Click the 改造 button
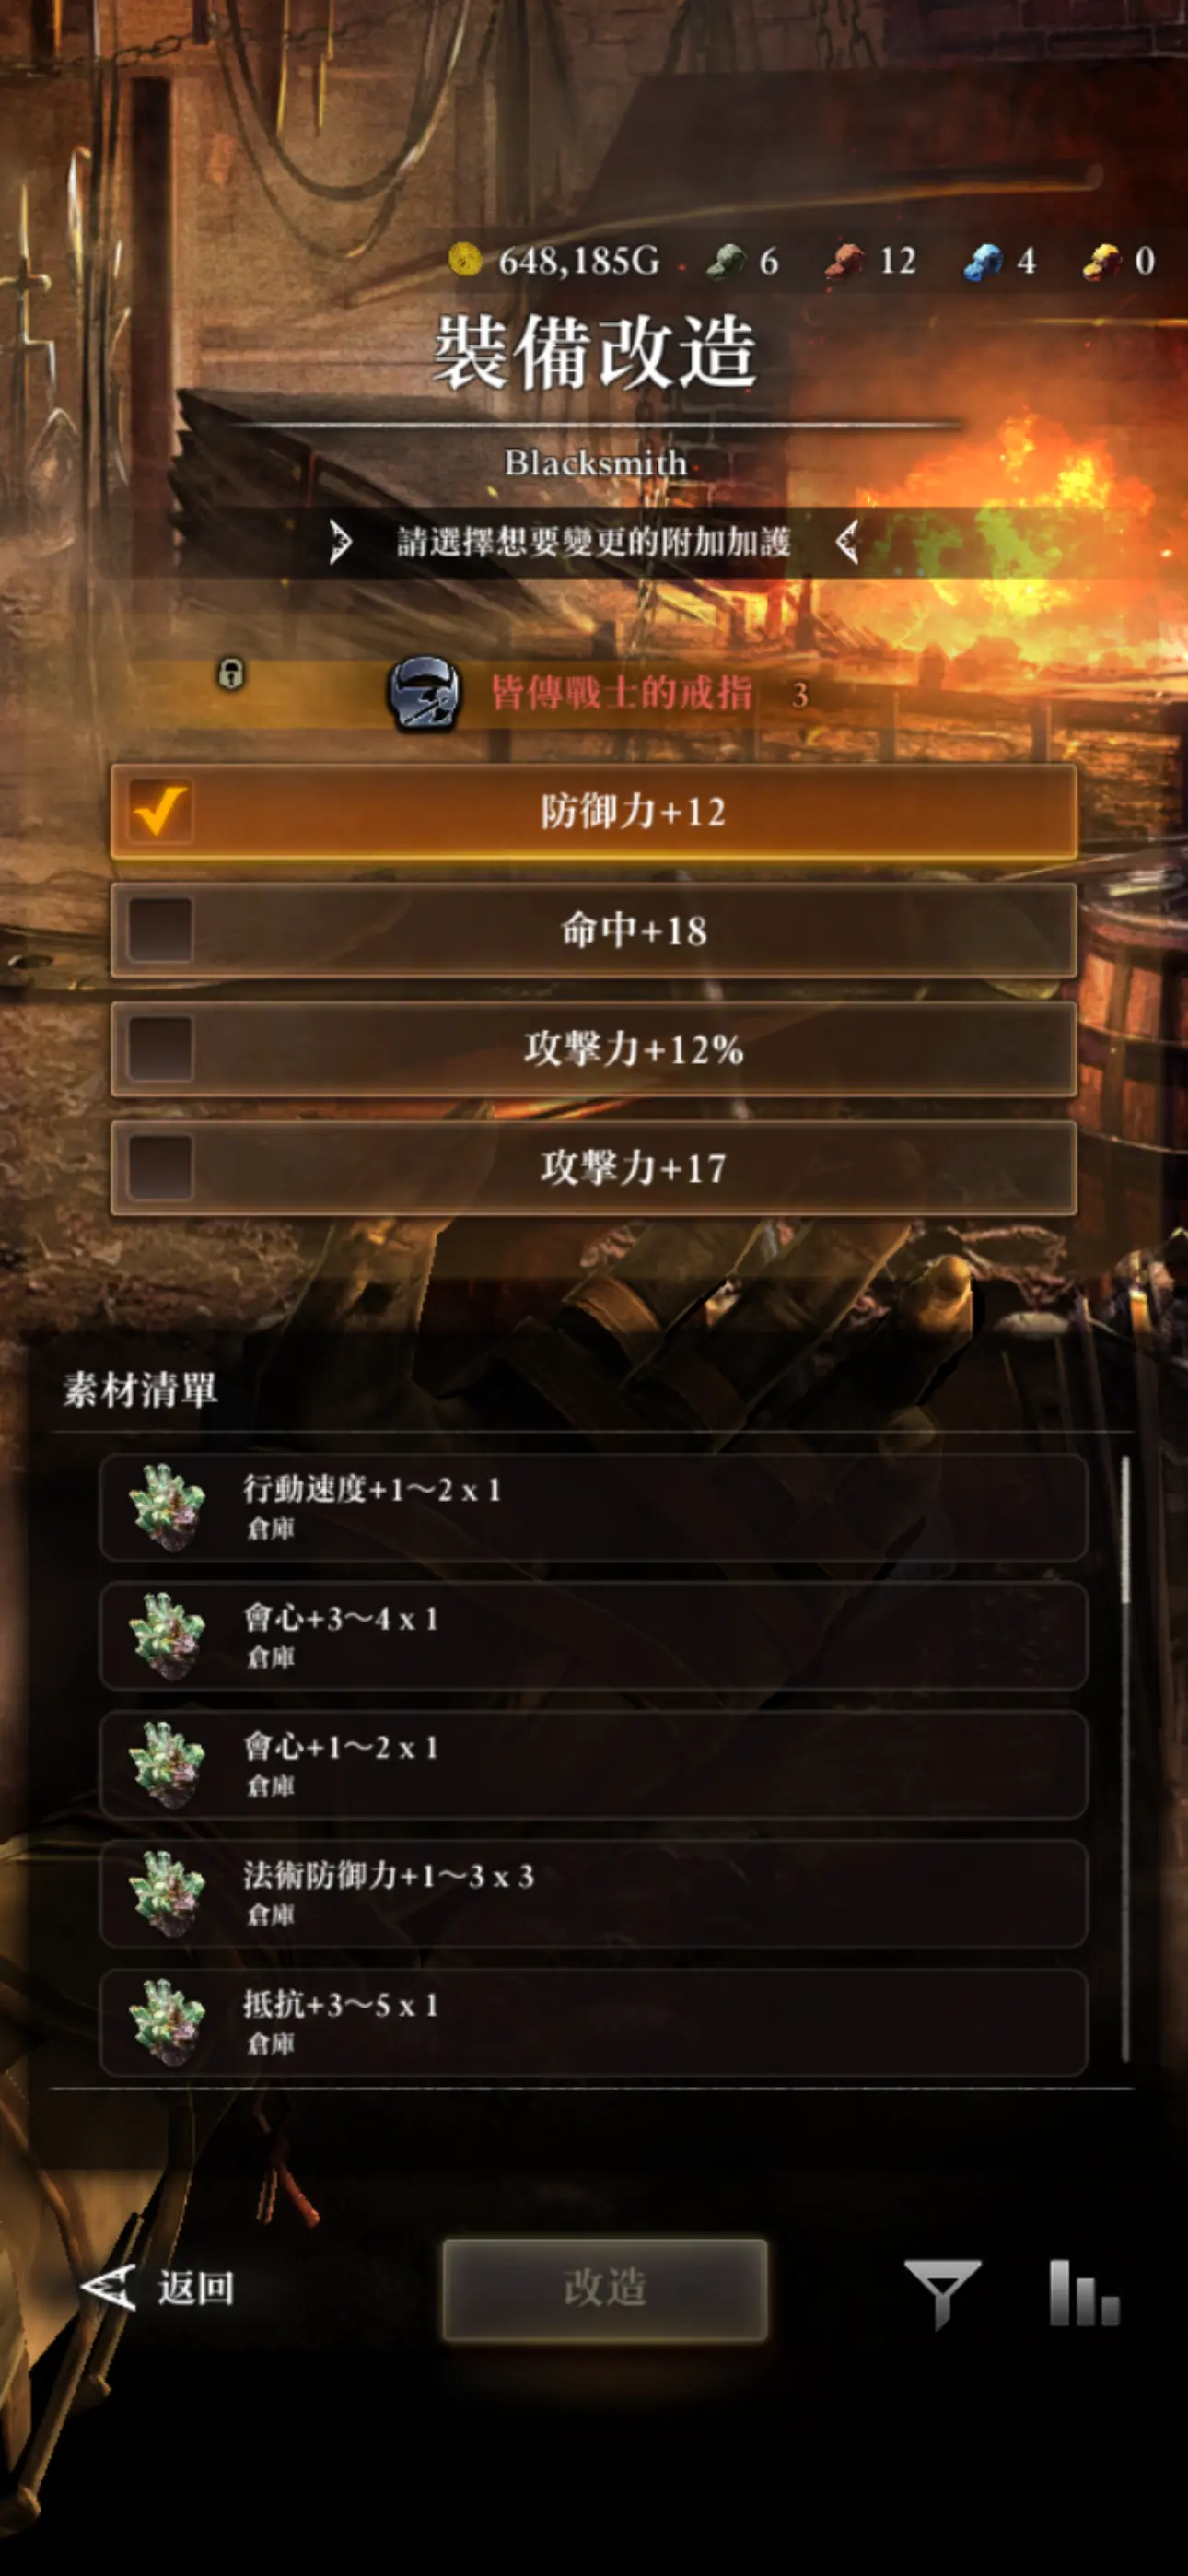 click(x=605, y=2289)
